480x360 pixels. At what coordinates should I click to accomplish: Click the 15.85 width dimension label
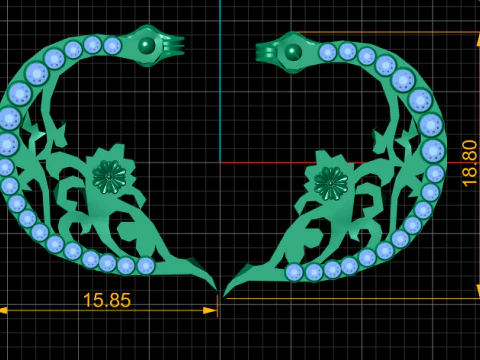point(107,300)
